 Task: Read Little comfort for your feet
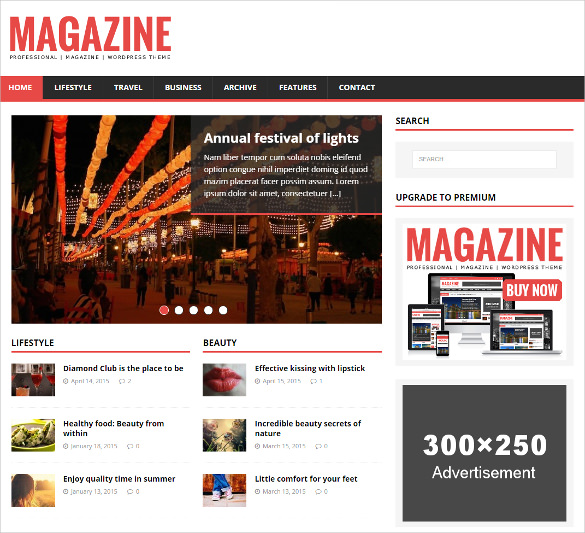pos(306,479)
